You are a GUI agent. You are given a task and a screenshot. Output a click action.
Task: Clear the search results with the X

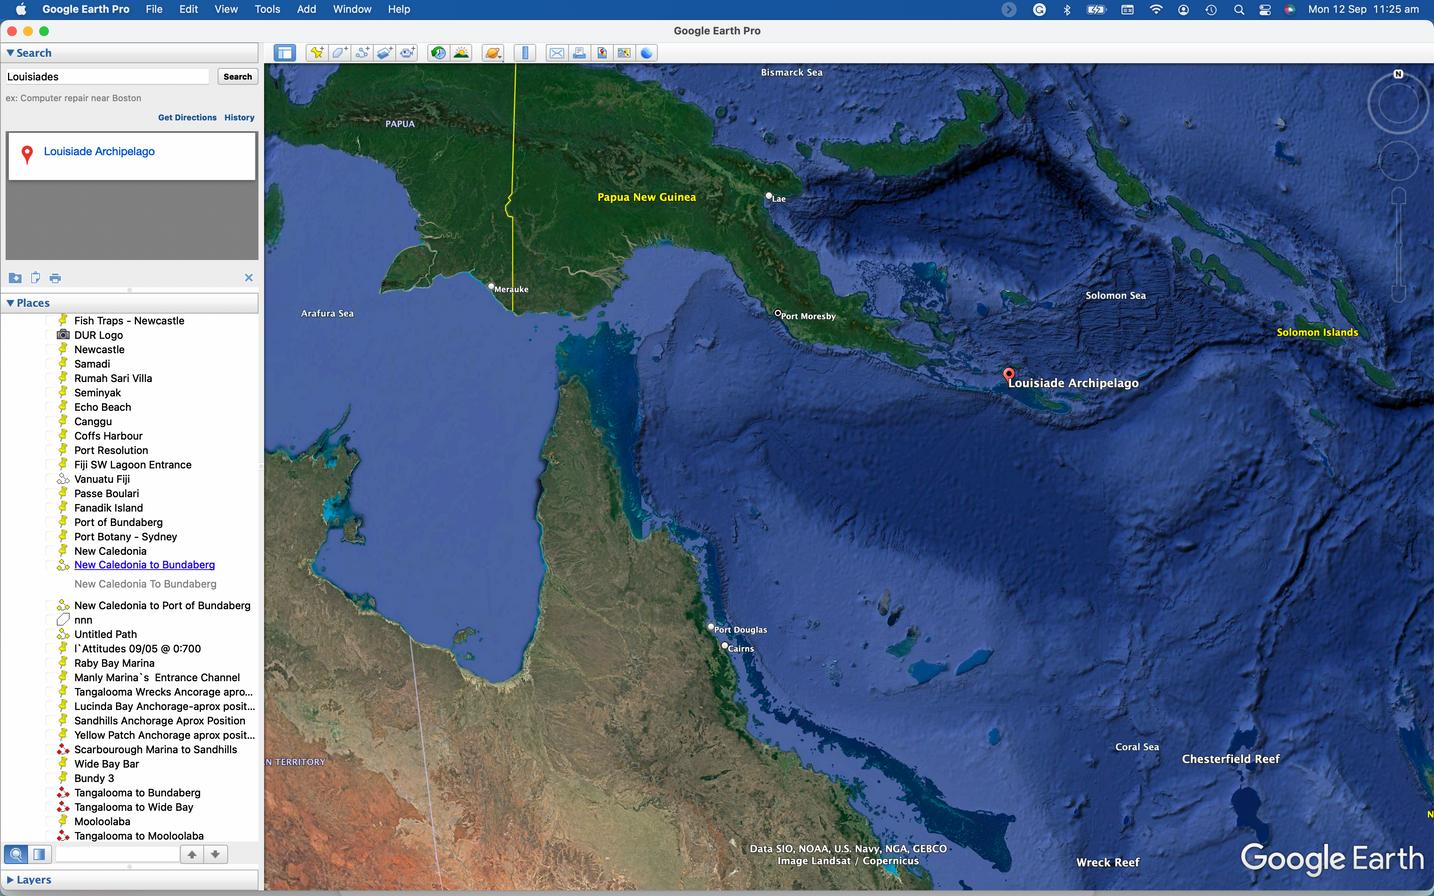pos(249,278)
